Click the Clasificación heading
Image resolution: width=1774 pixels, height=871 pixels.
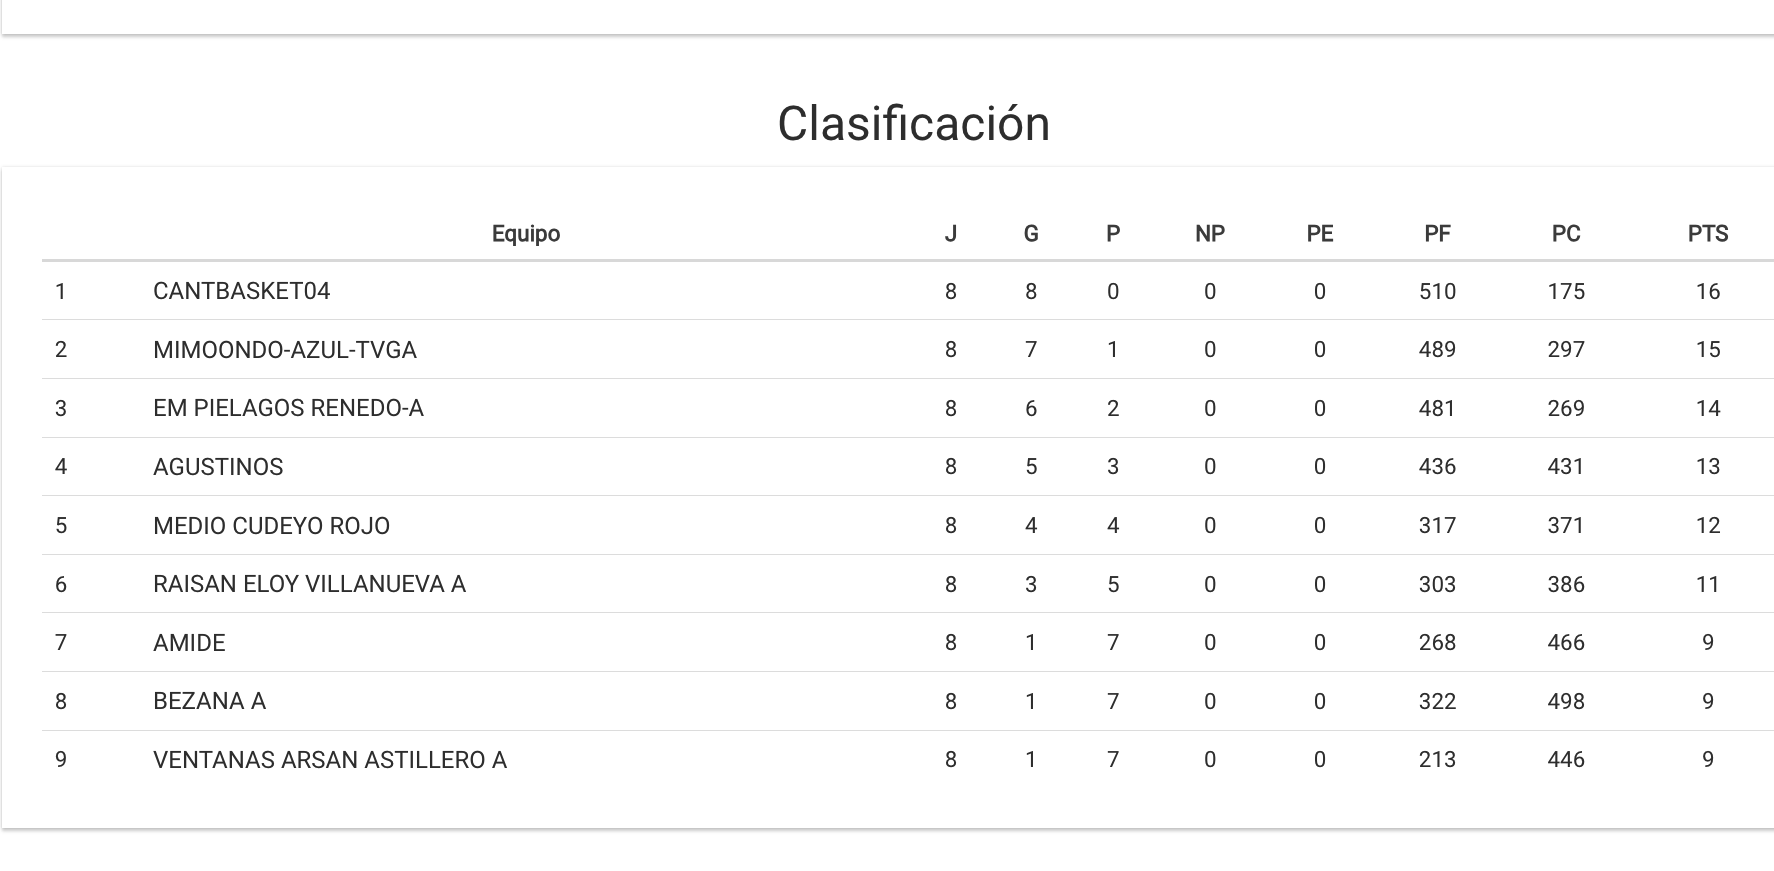(913, 124)
